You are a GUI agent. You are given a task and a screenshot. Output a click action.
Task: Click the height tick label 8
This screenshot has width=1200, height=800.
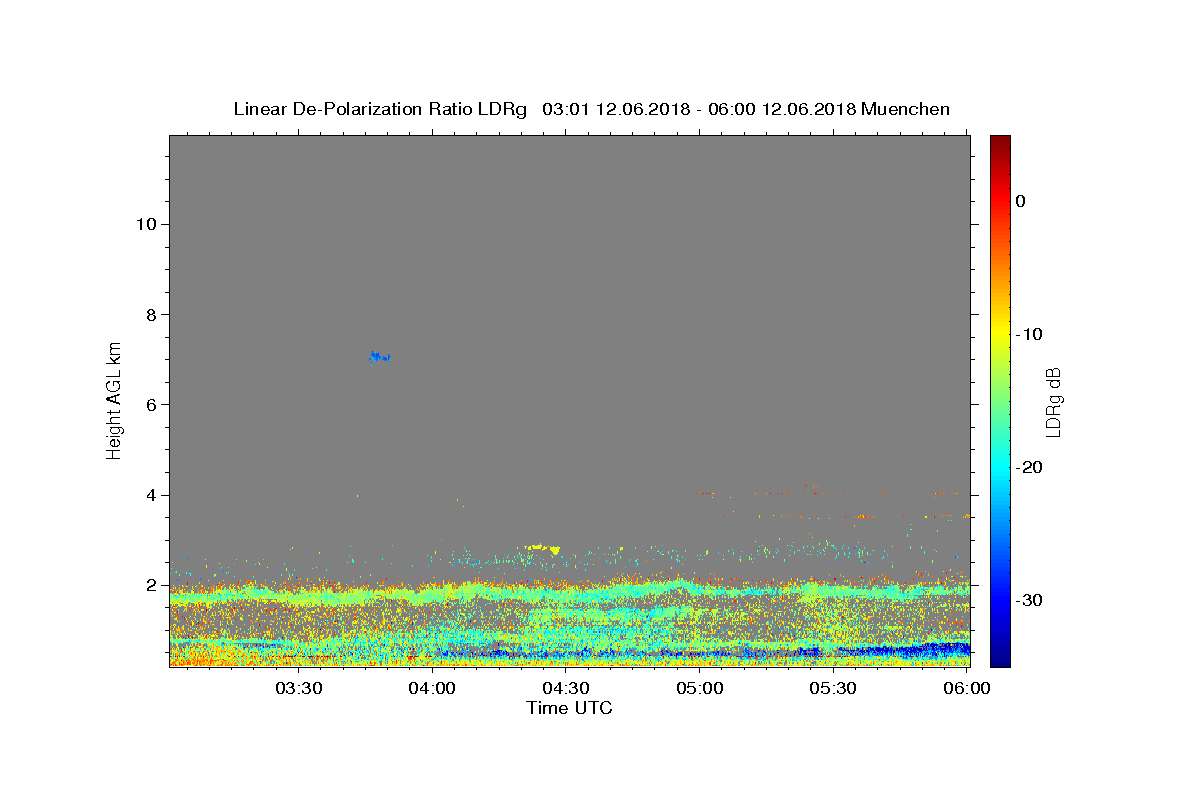(x=151, y=314)
